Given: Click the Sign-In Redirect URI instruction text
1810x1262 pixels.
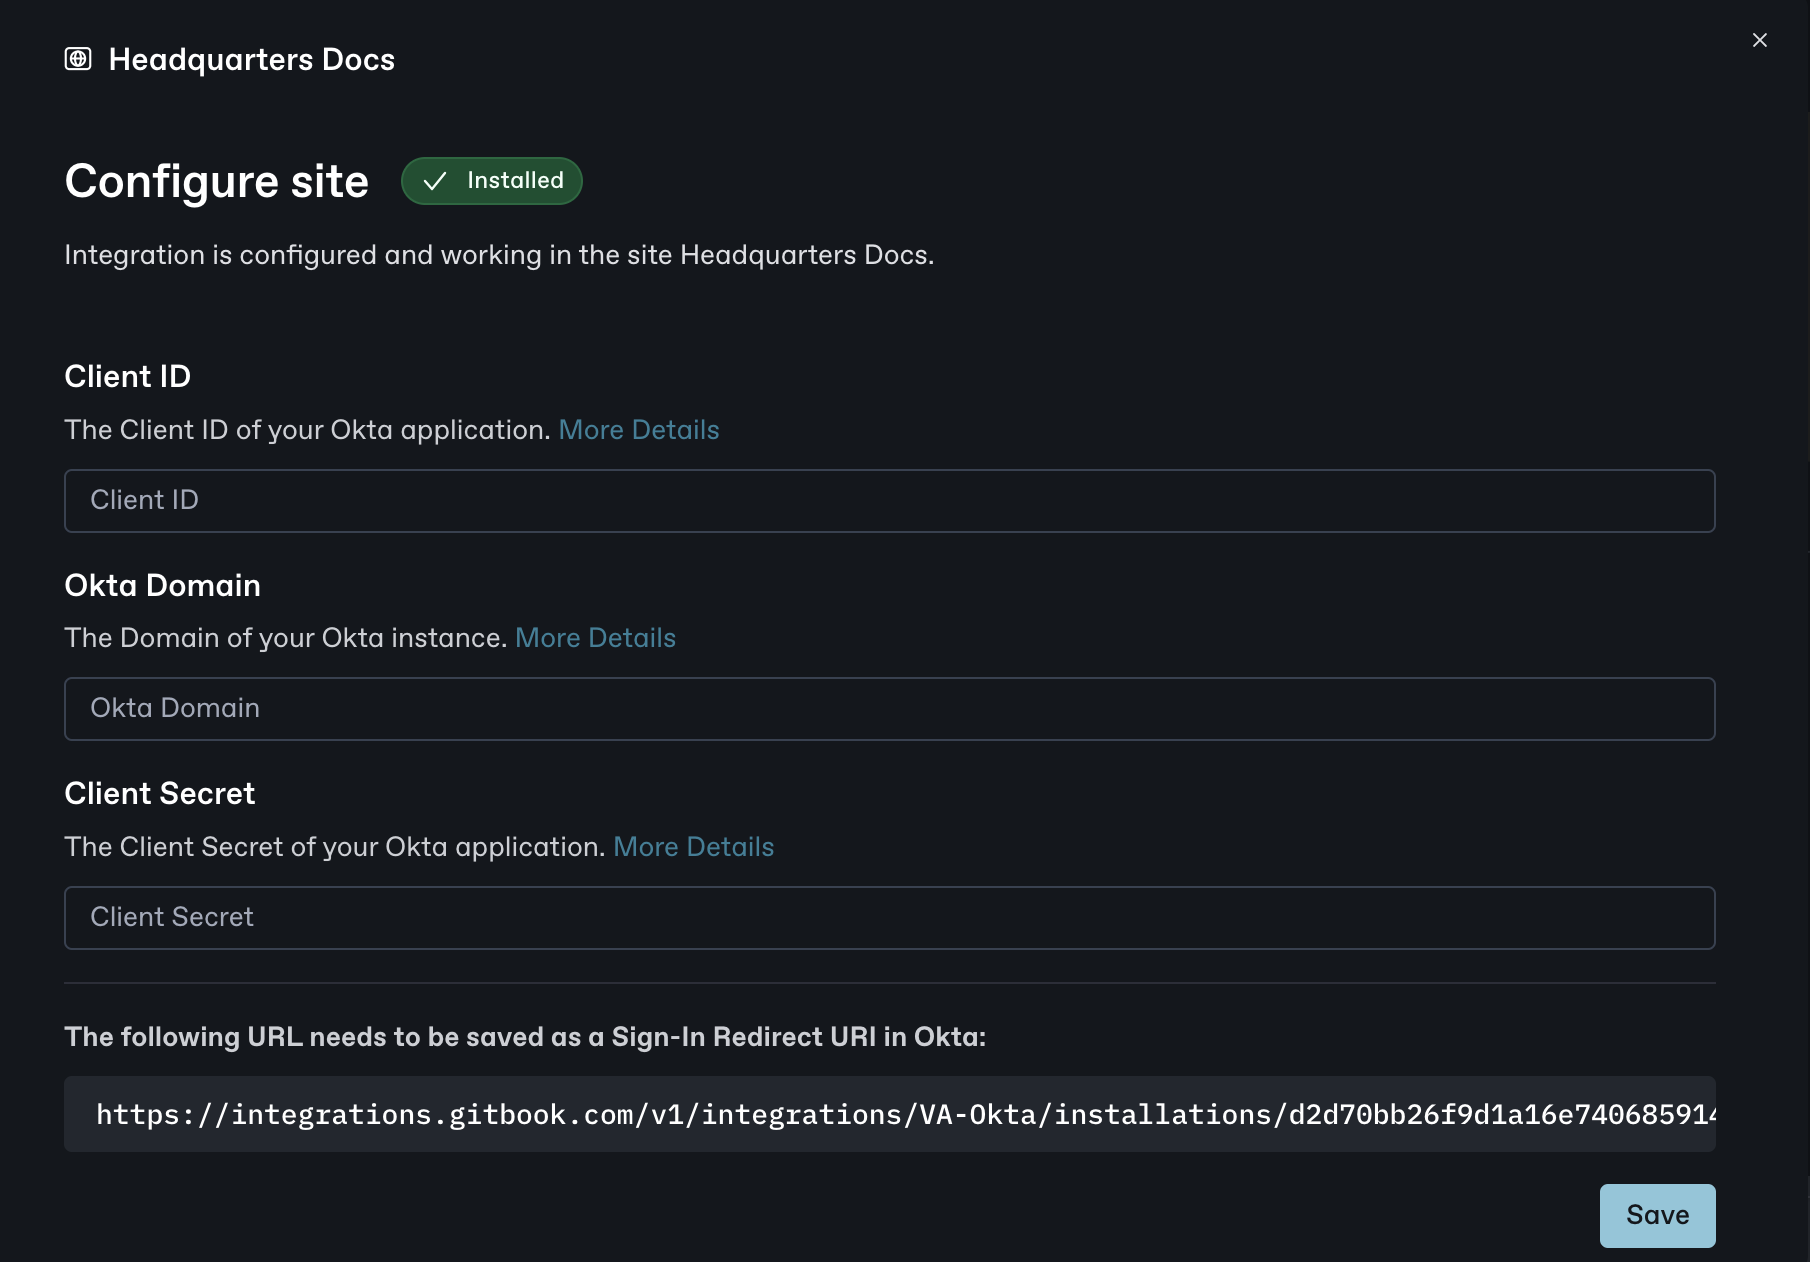Looking at the screenshot, I should coord(525,1037).
